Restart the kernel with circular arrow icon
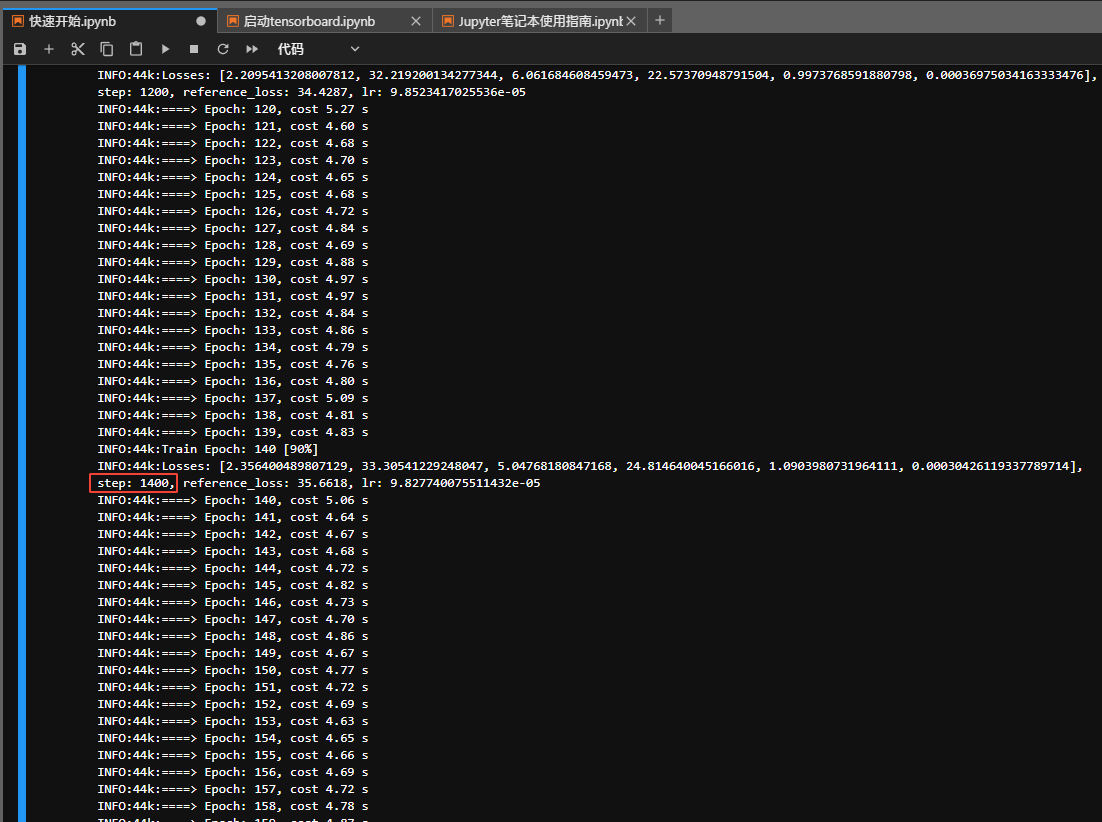This screenshot has height=822, width=1102. [223, 49]
